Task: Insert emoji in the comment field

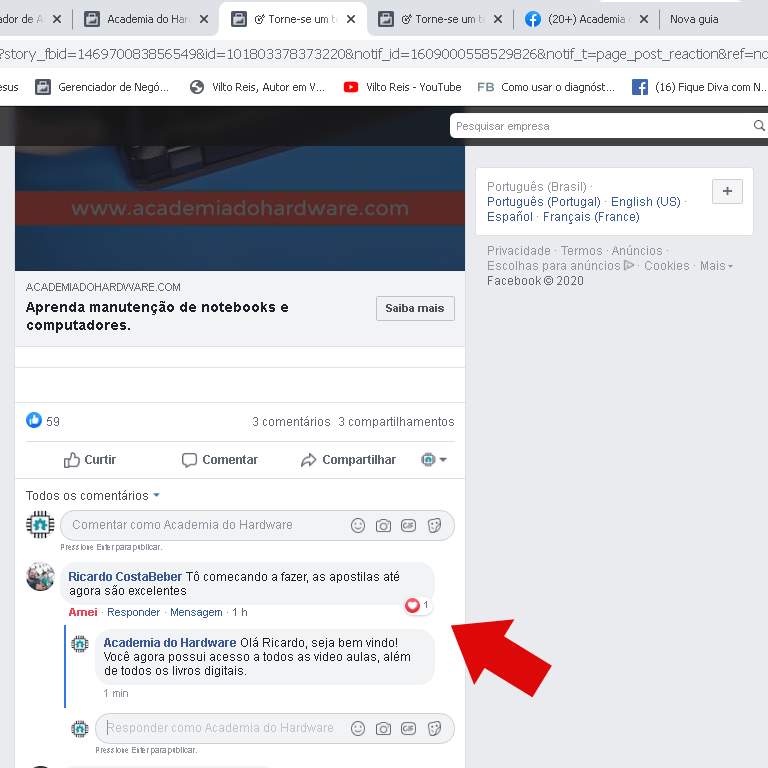Action: pyautogui.click(x=358, y=526)
